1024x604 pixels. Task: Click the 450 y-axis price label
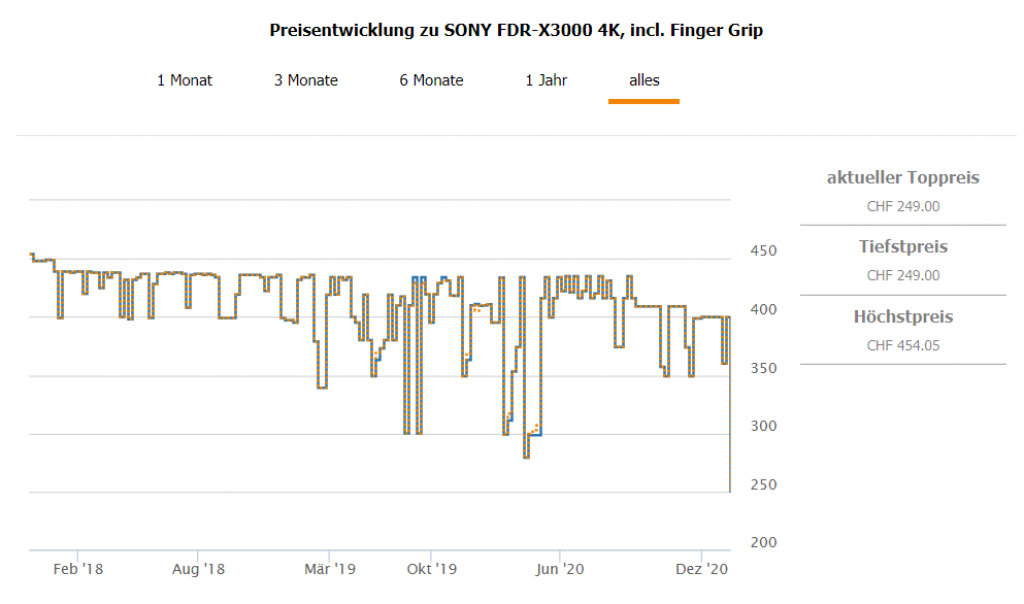763,251
